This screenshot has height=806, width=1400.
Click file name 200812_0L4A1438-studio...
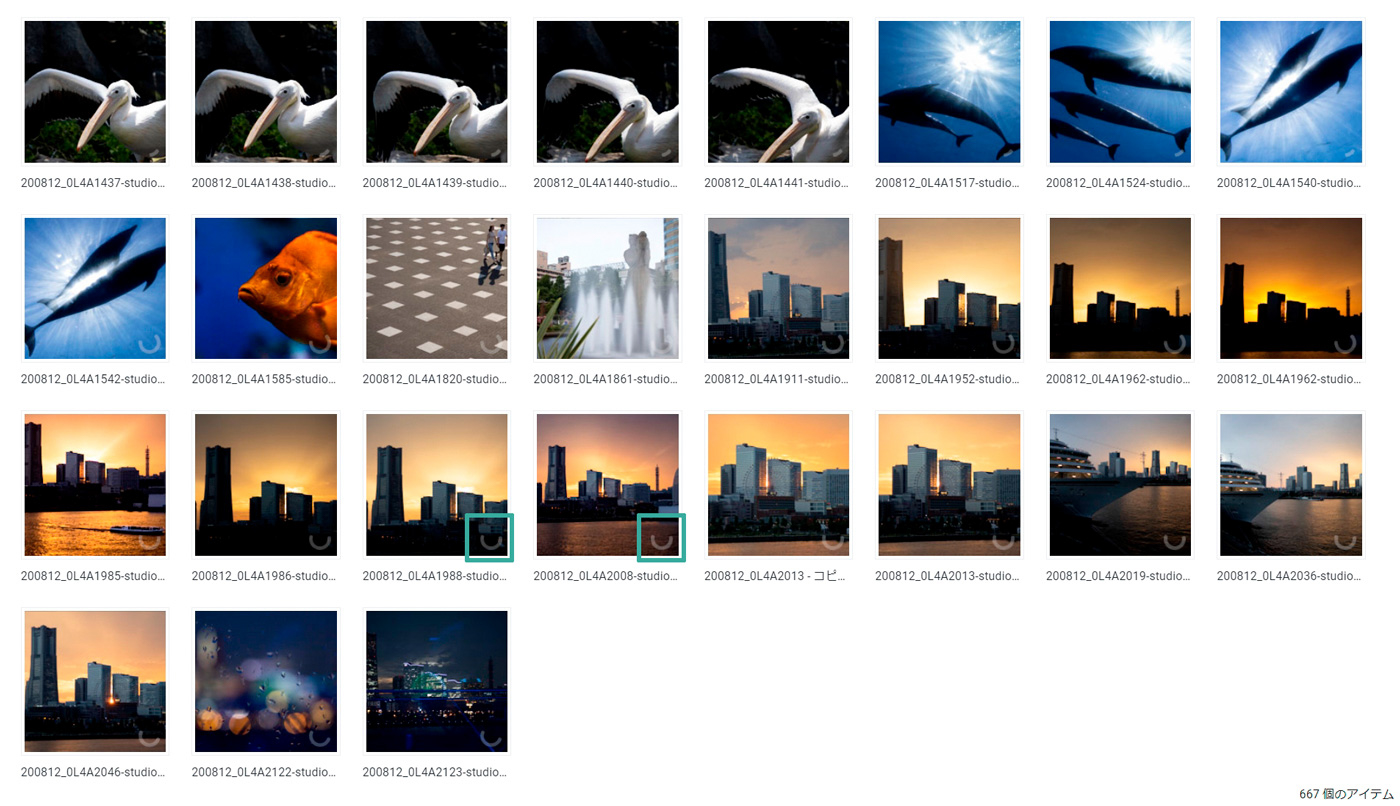coord(264,183)
